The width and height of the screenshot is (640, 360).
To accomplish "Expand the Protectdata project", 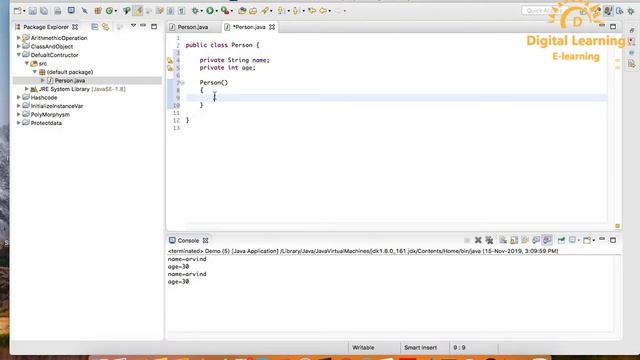I will [x=18, y=123].
